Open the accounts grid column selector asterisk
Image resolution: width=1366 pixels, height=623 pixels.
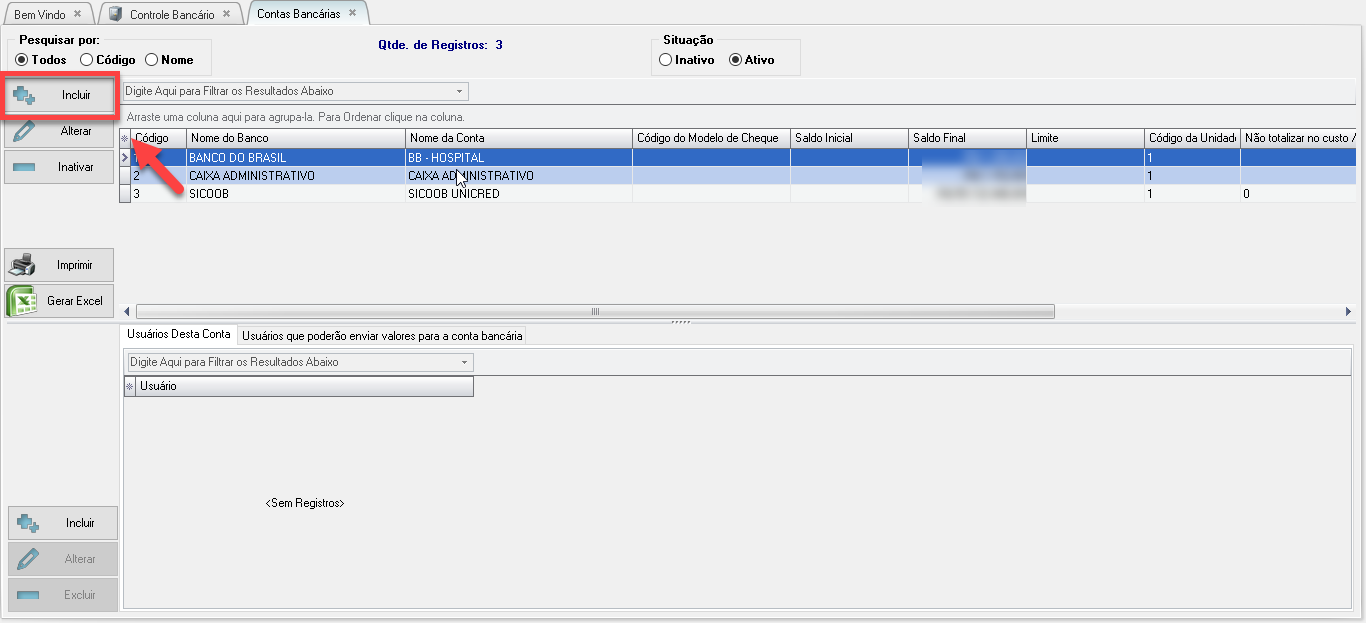pos(125,138)
